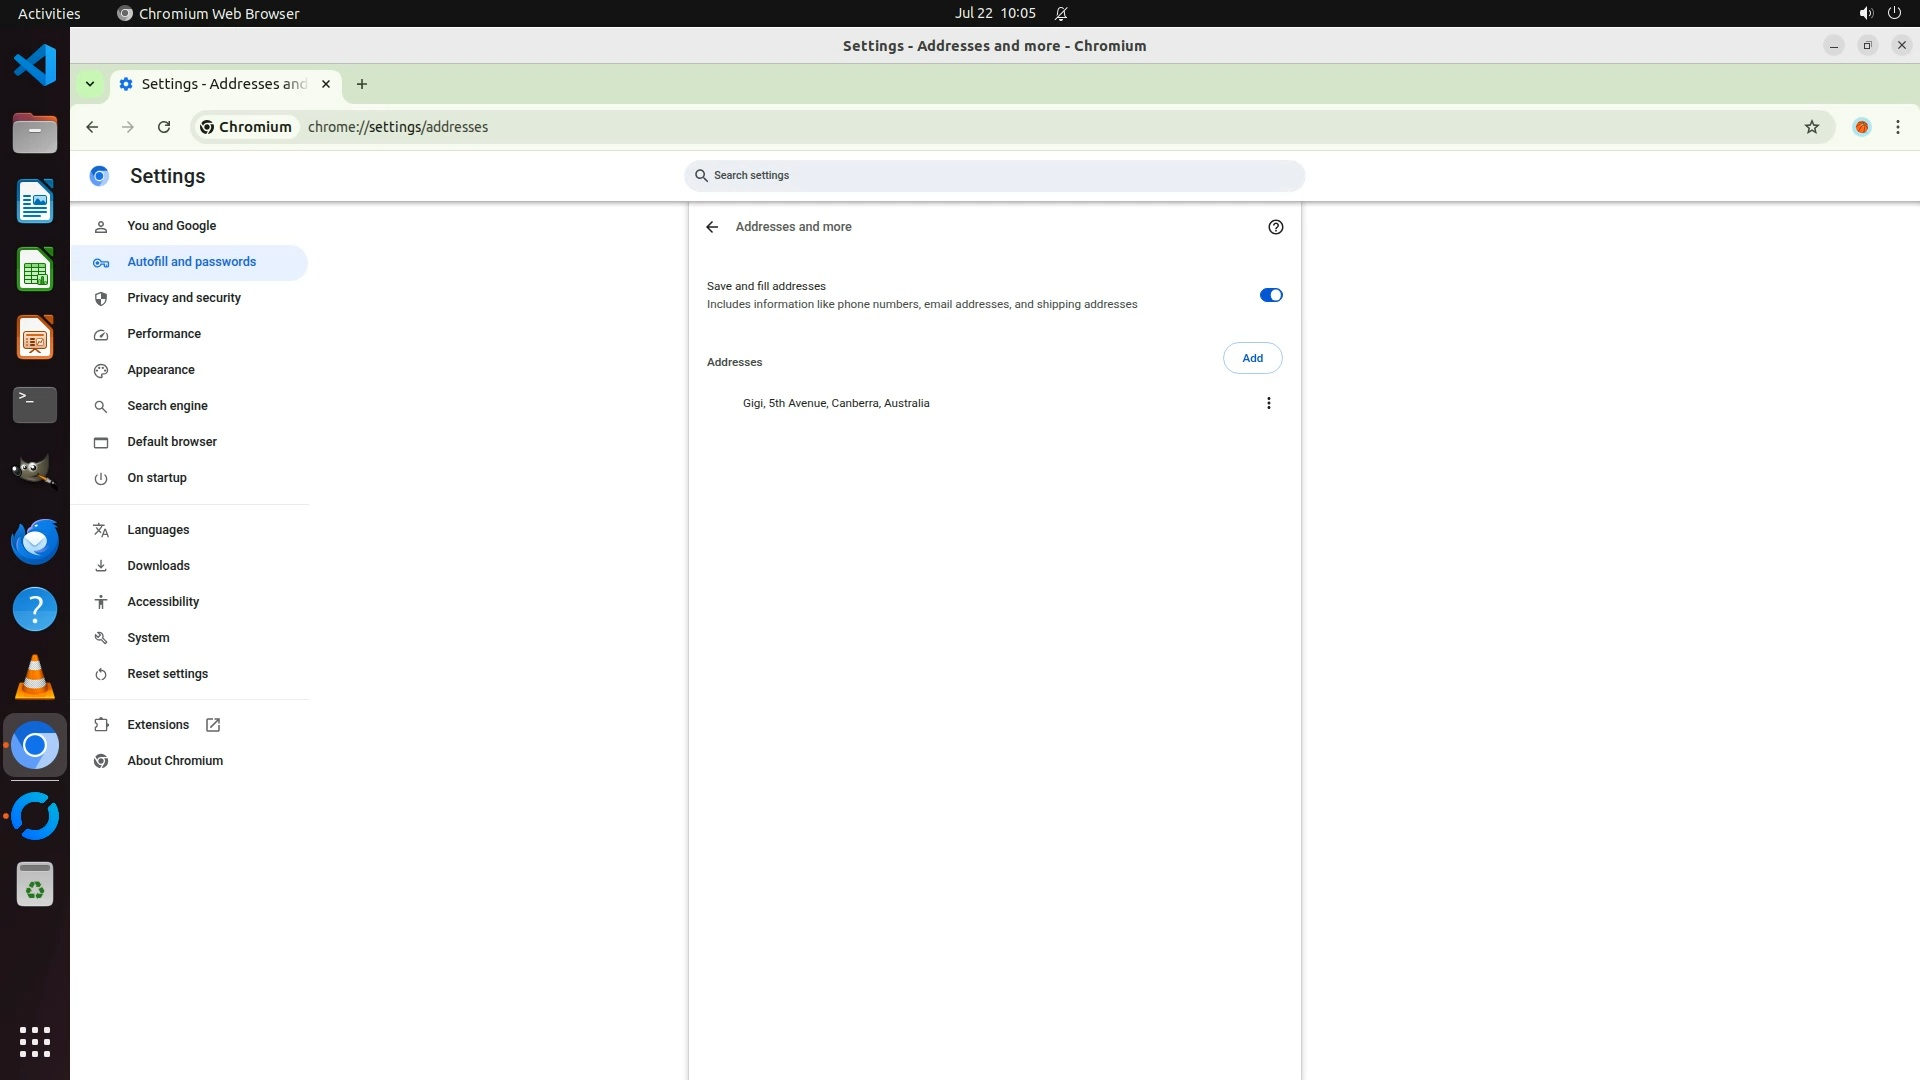Open the profile avatar icon
1920x1080 pixels.
(x=1861, y=127)
